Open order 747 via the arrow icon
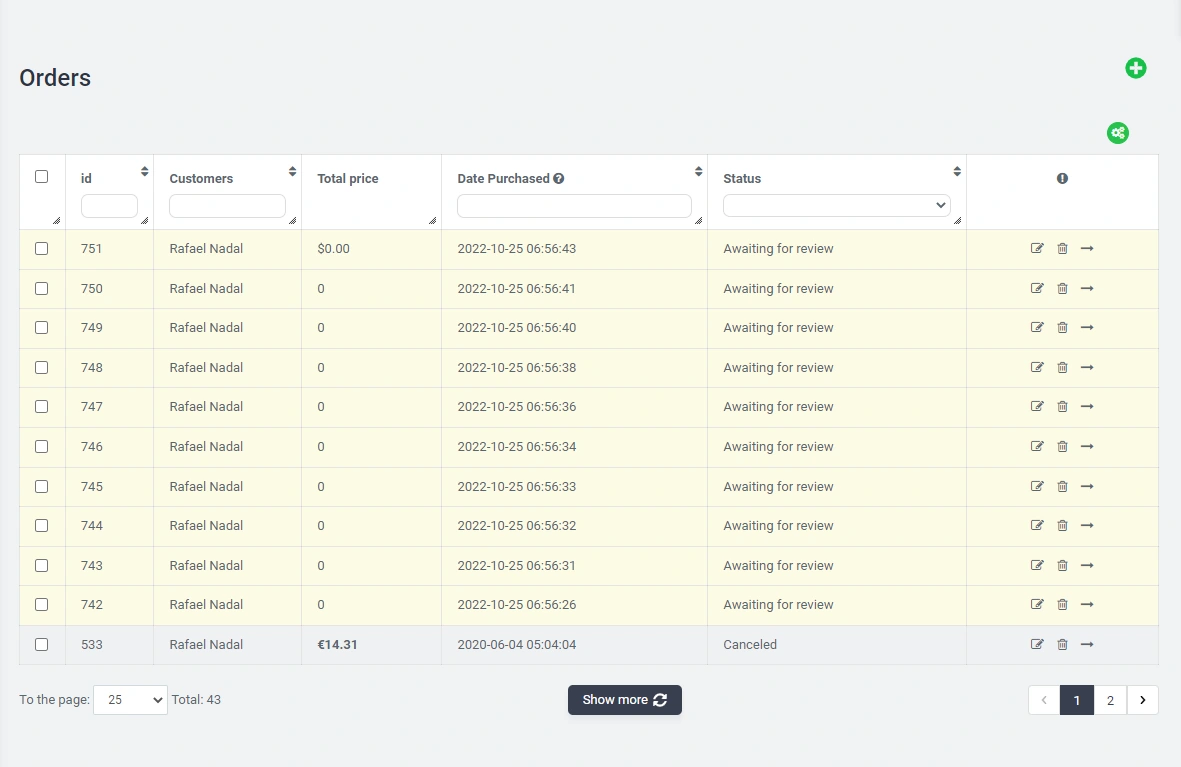The image size is (1181, 767). pyautogui.click(x=1087, y=407)
